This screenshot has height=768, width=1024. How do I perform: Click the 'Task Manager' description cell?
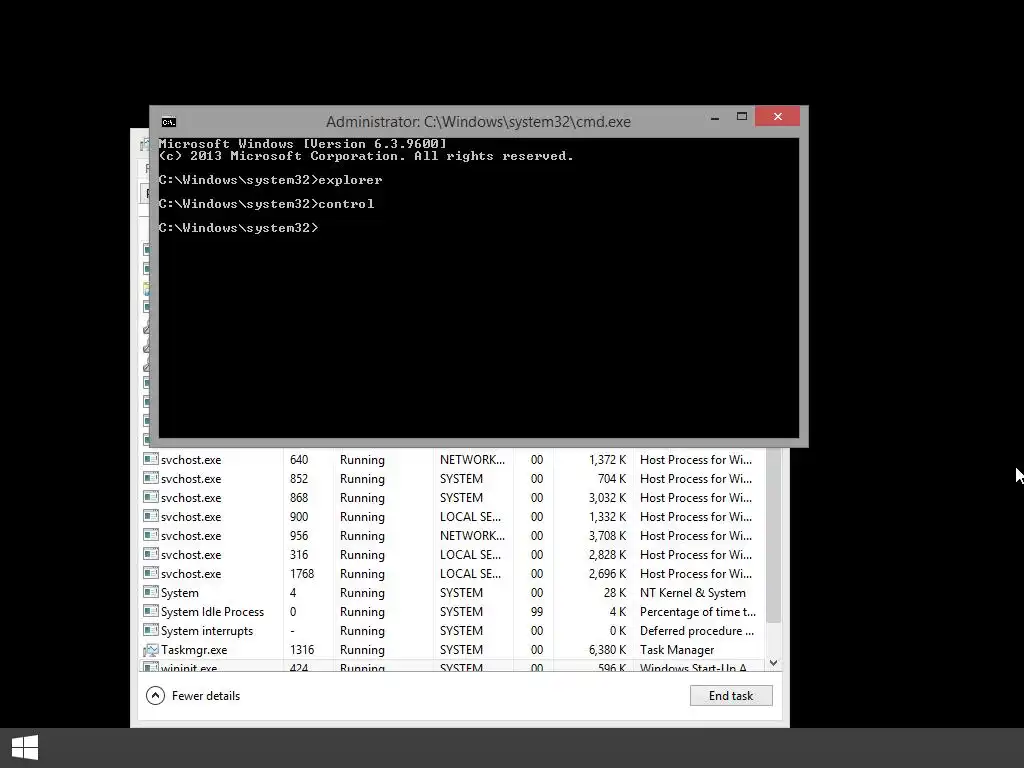tap(677, 650)
